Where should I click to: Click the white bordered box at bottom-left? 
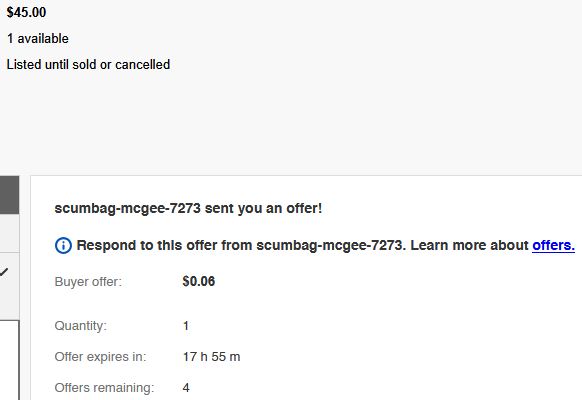[9, 360]
